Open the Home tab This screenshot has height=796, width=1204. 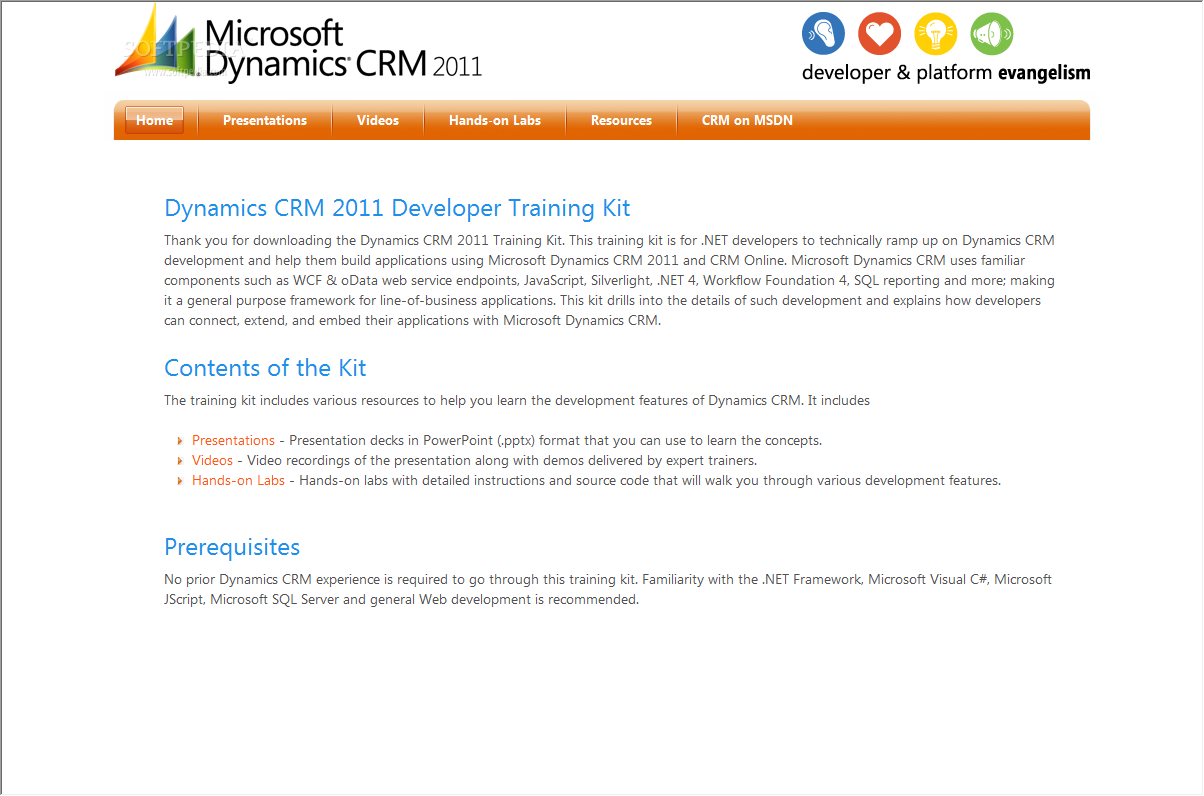point(154,120)
